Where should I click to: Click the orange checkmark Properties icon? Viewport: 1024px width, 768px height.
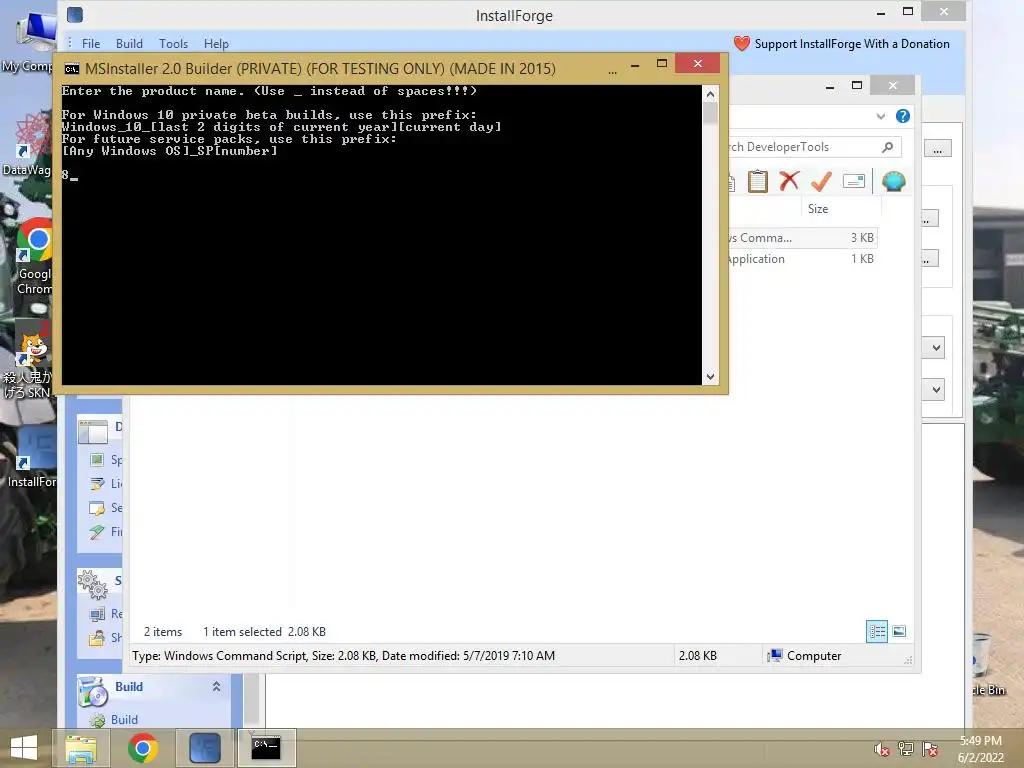(821, 181)
